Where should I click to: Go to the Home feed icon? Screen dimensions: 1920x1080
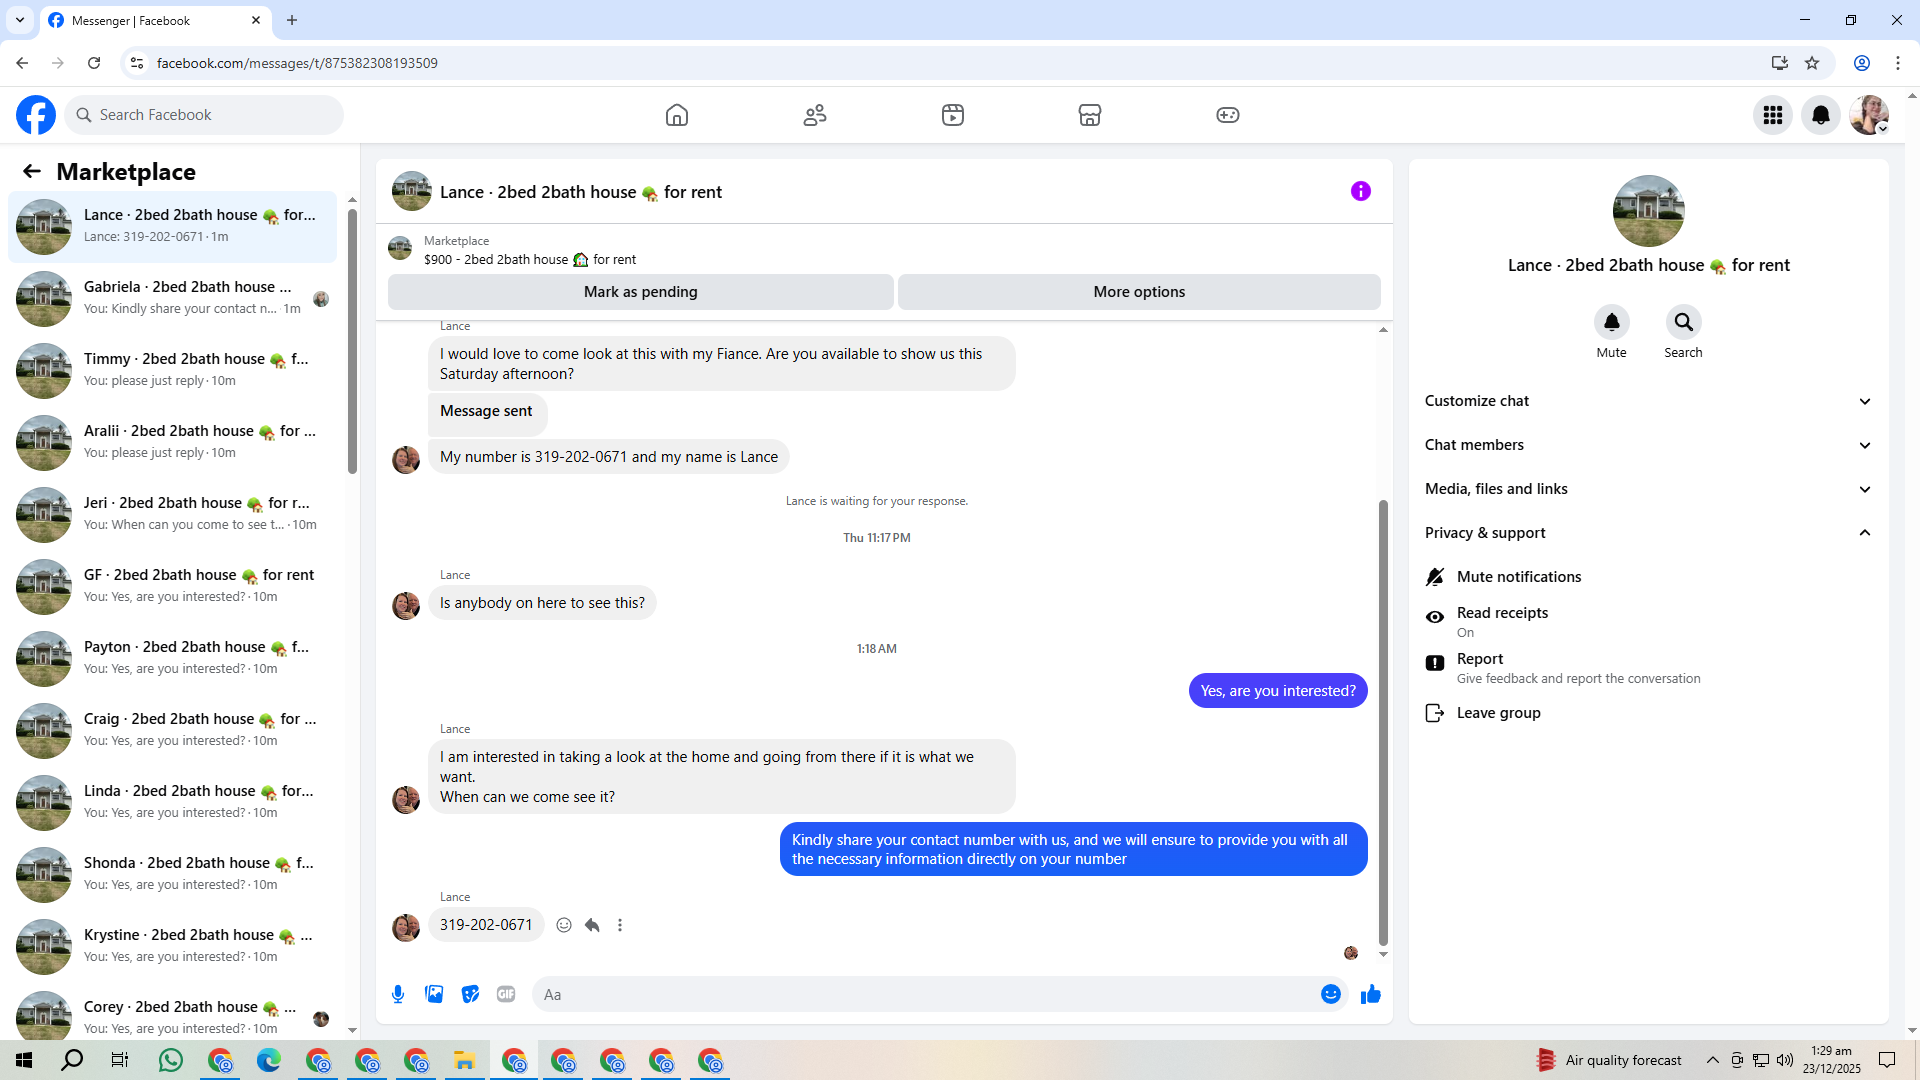[677, 115]
